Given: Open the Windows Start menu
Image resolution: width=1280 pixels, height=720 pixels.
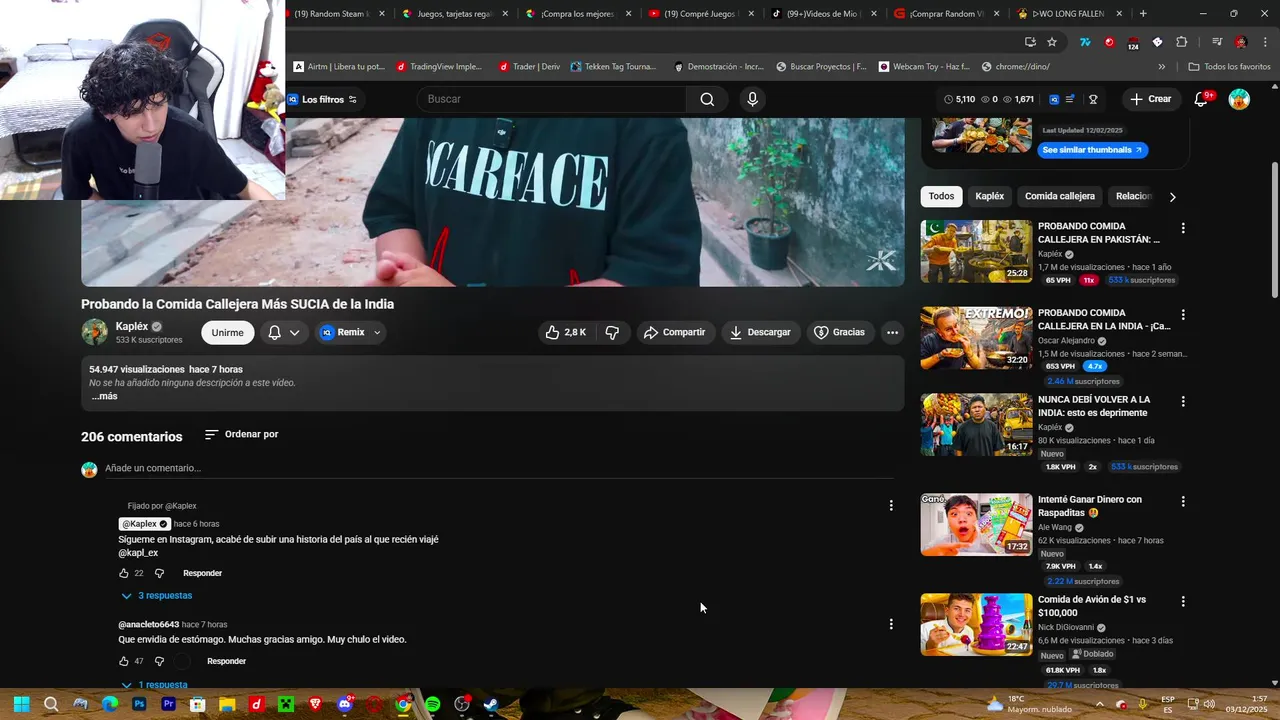Looking at the screenshot, I should [21, 704].
